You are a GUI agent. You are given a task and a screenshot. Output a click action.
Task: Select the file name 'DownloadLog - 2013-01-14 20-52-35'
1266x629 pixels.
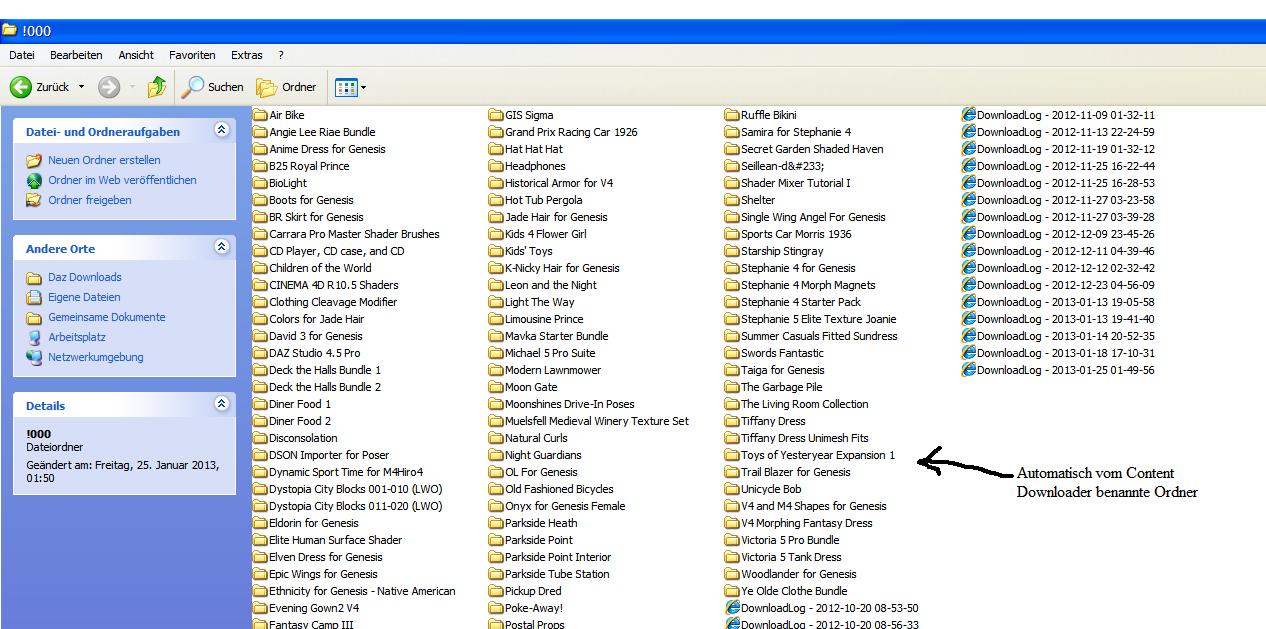coord(1066,336)
